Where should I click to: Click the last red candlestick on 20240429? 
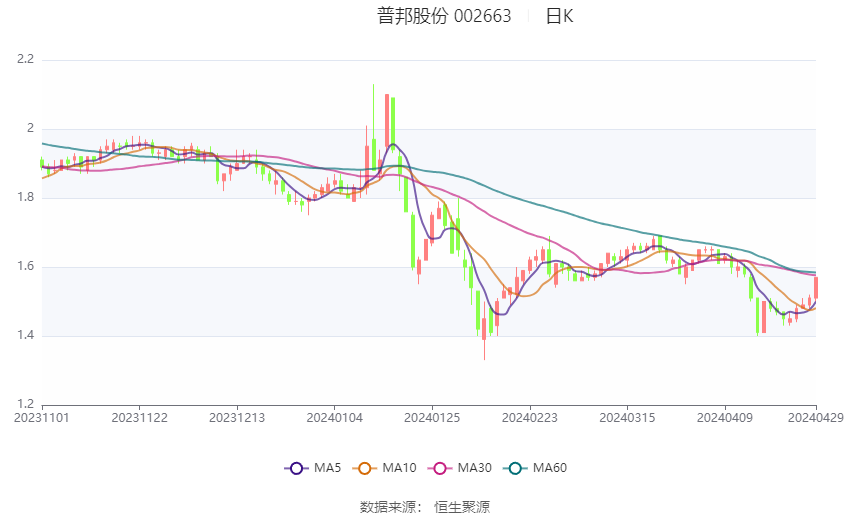[816, 288]
